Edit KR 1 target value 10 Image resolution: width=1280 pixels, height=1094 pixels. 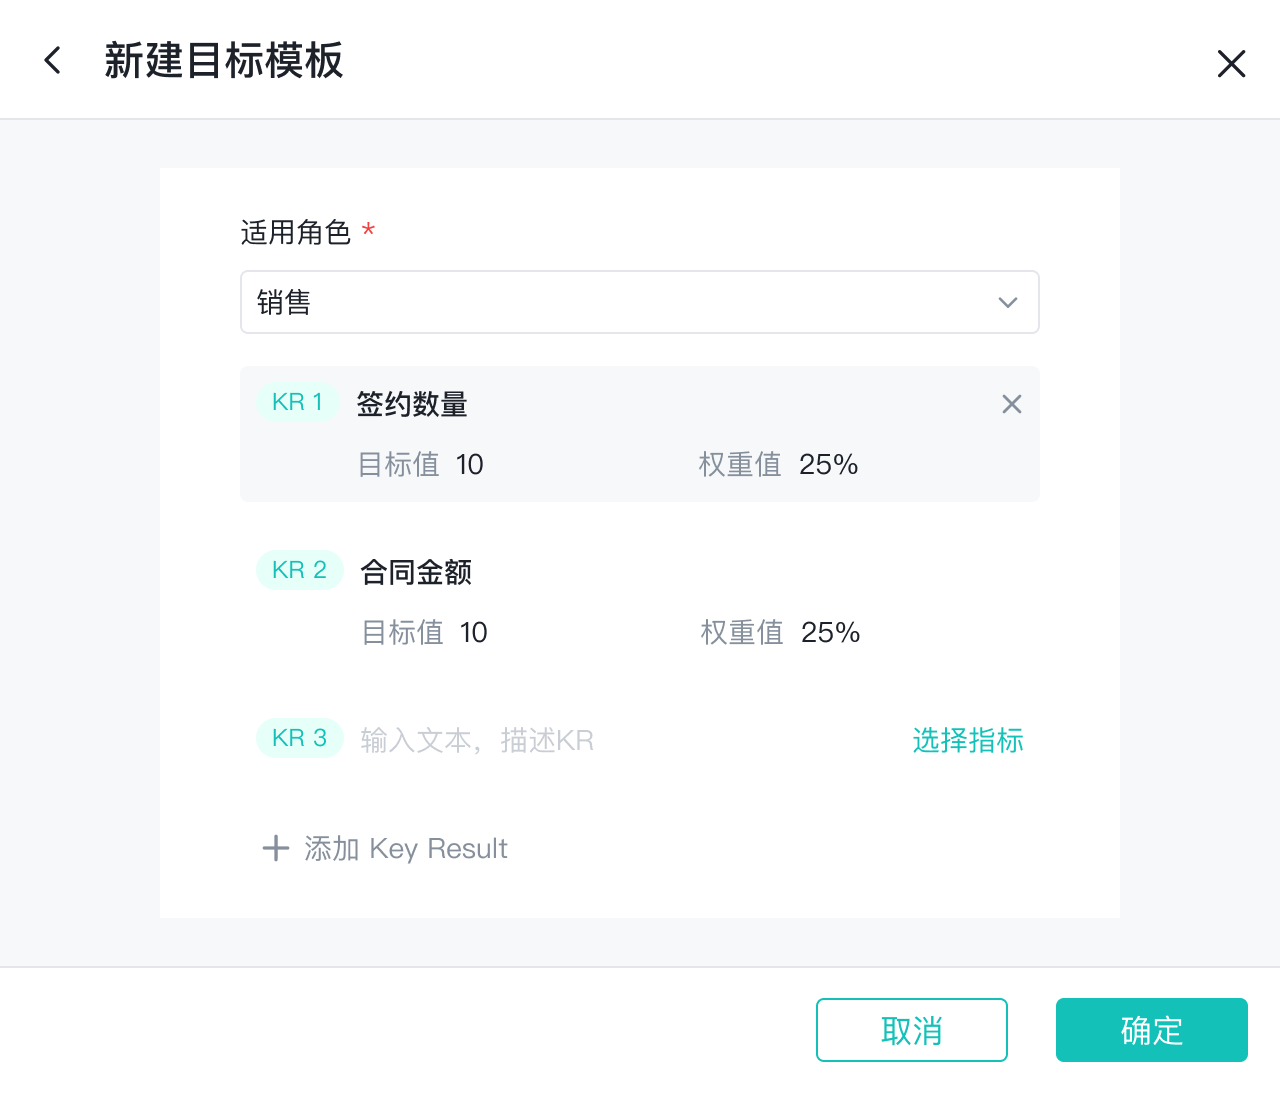tap(469, 465)
